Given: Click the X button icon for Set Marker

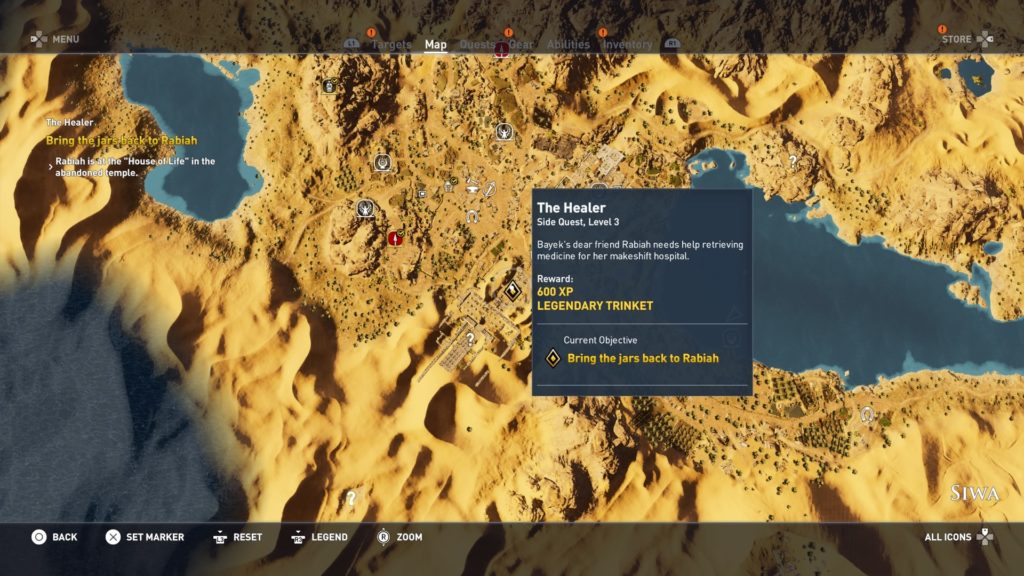Looking at the screenshot, I should pyautogui.click(x=113, y=537).
